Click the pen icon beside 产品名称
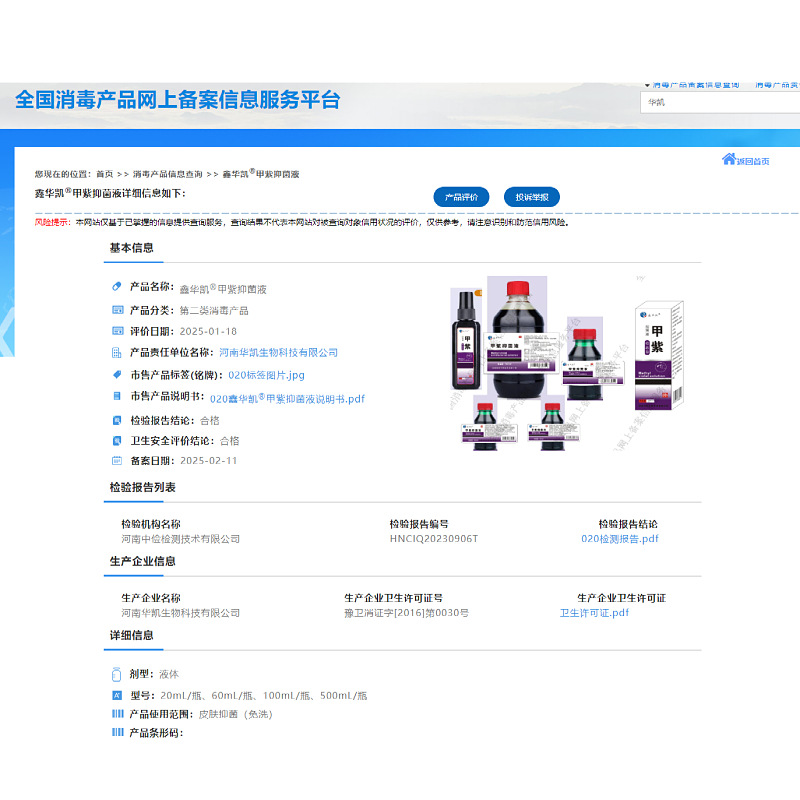800x800 pixels. 116,286
